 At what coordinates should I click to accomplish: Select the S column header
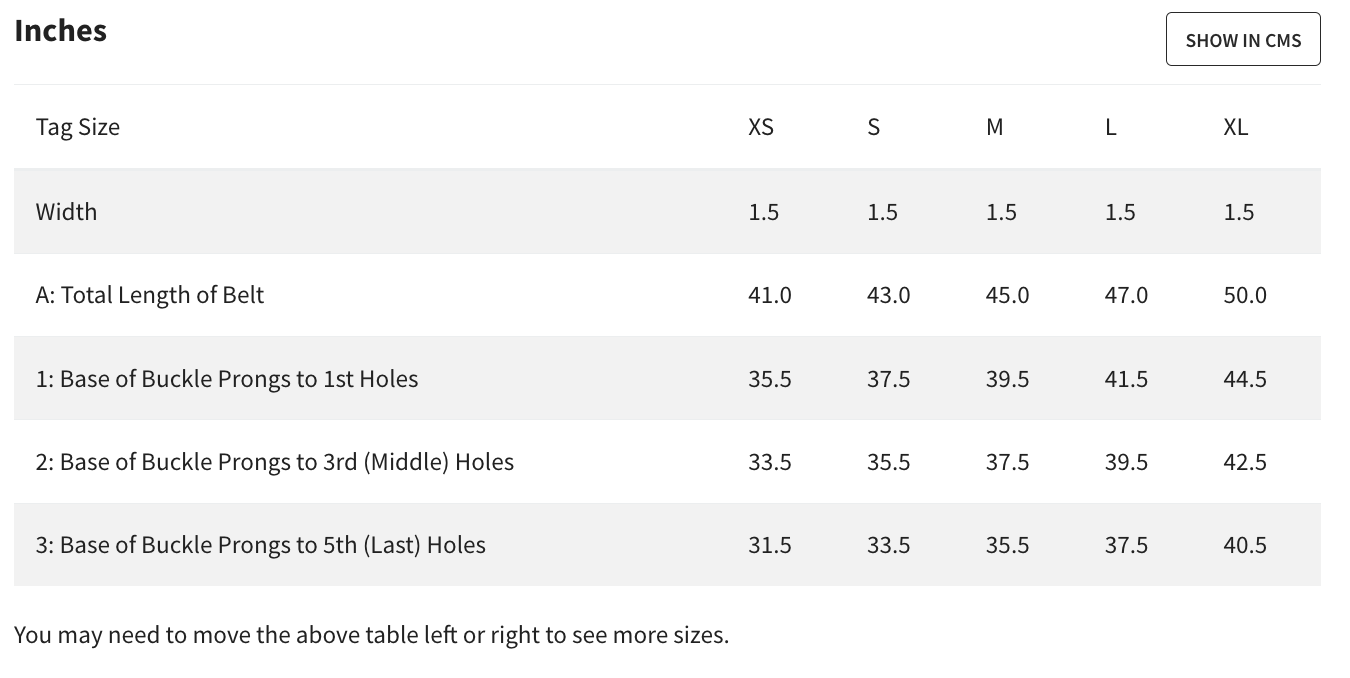pos(874,127)
